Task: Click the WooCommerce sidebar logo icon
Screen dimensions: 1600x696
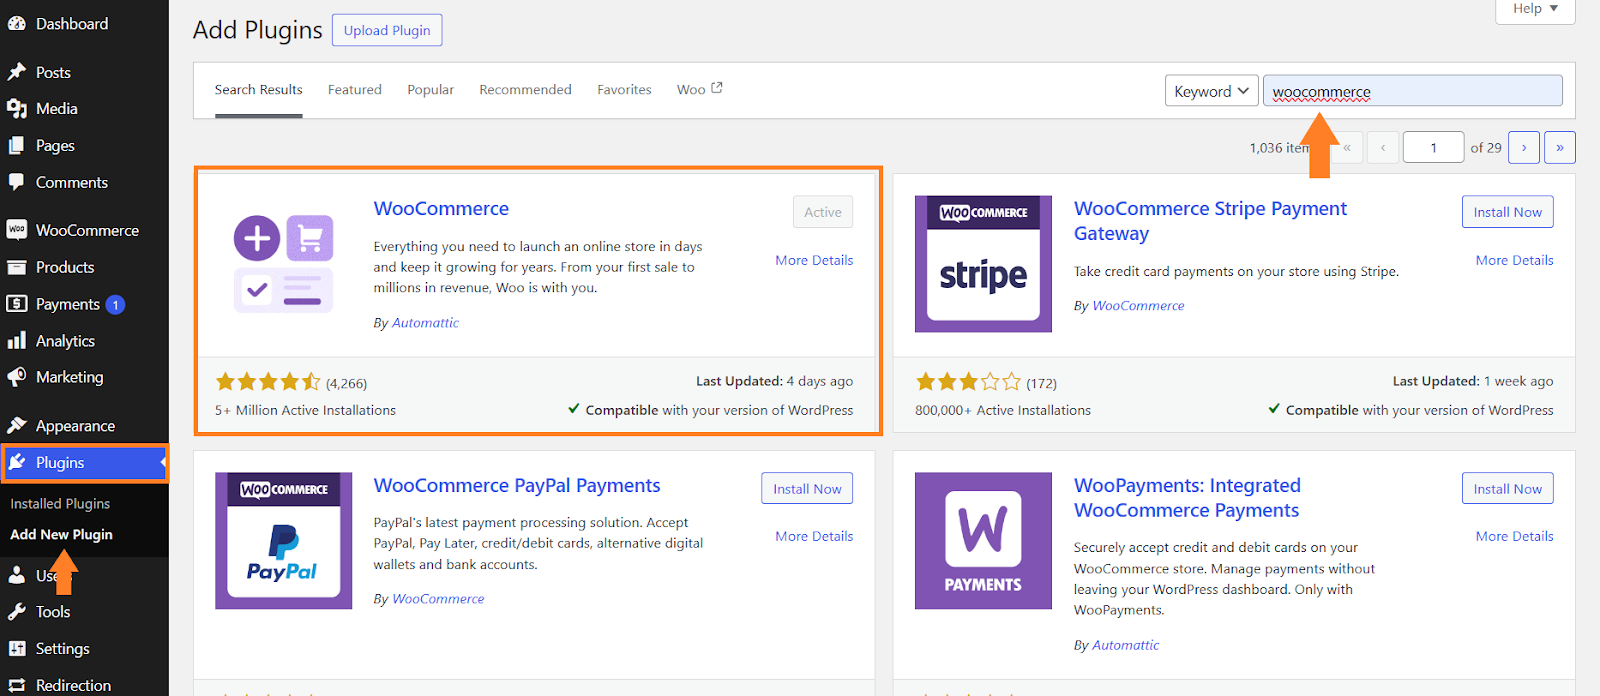Action: click(x=16, y=230)
